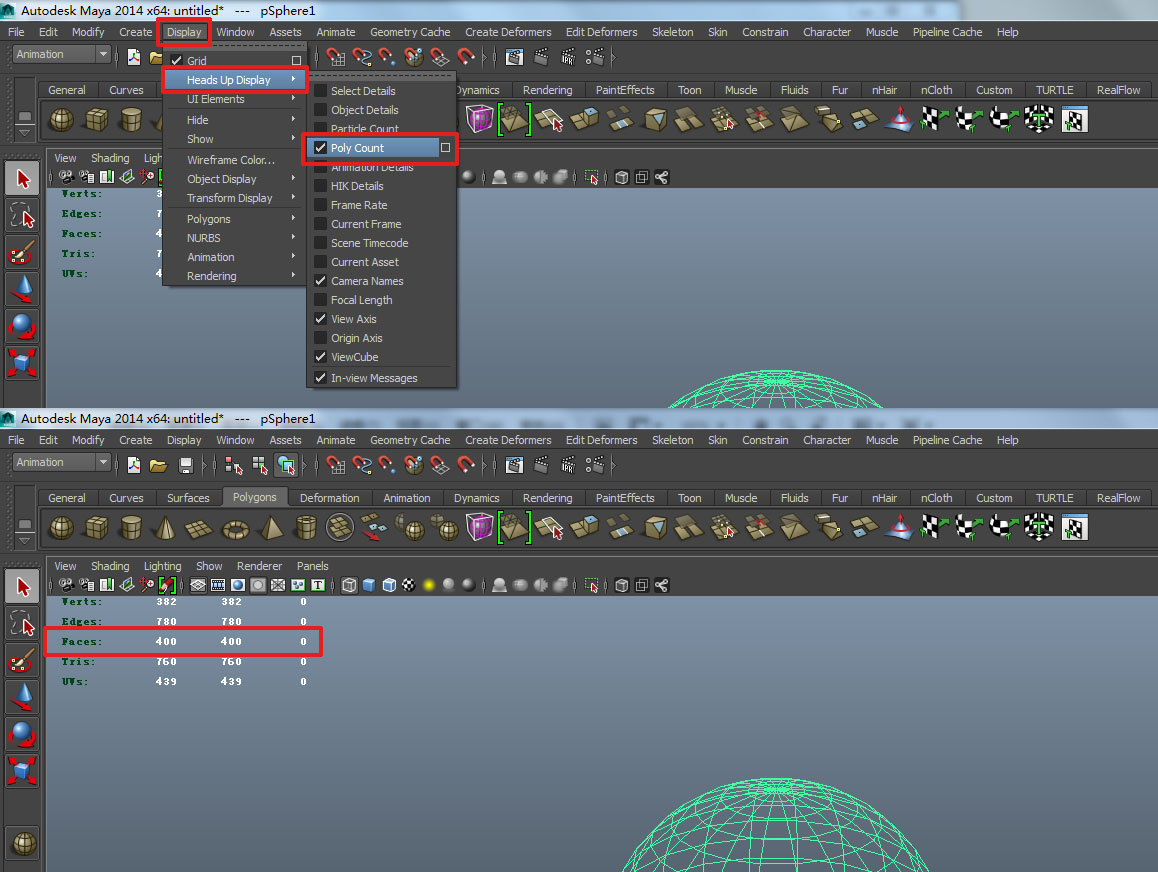Uncheck View Axis option
This screenshot has width=1158, height=872.
(321, 319)
